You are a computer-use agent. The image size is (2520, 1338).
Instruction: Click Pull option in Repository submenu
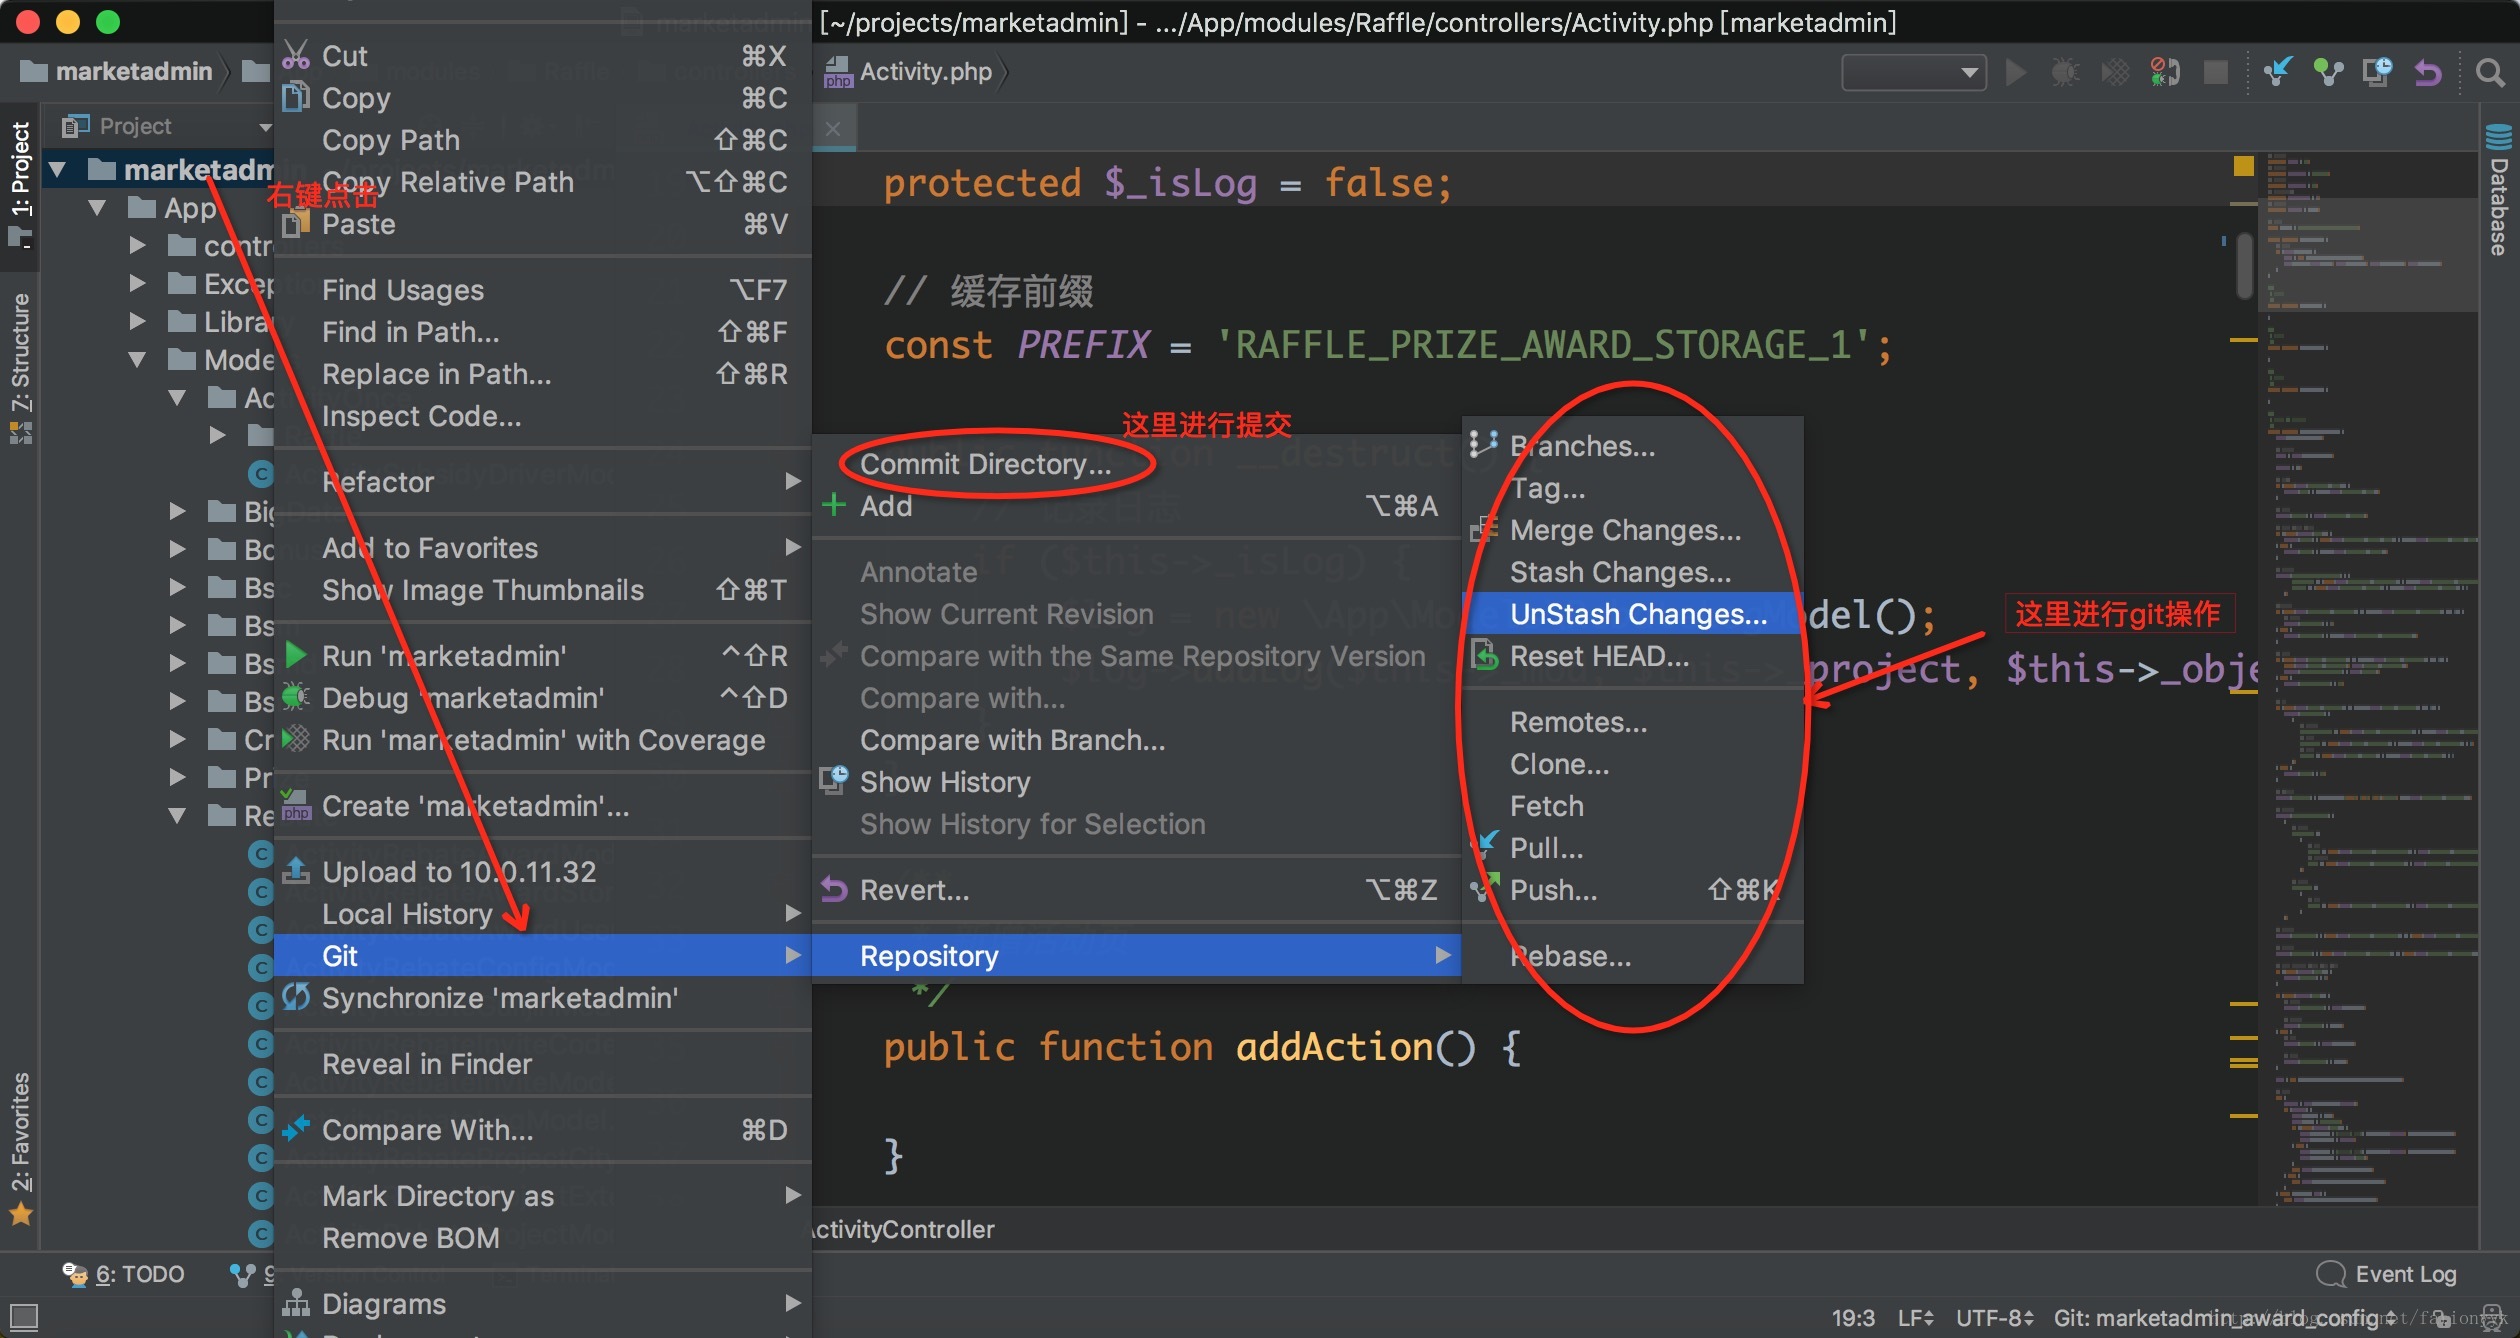(x=1547, y=848)
